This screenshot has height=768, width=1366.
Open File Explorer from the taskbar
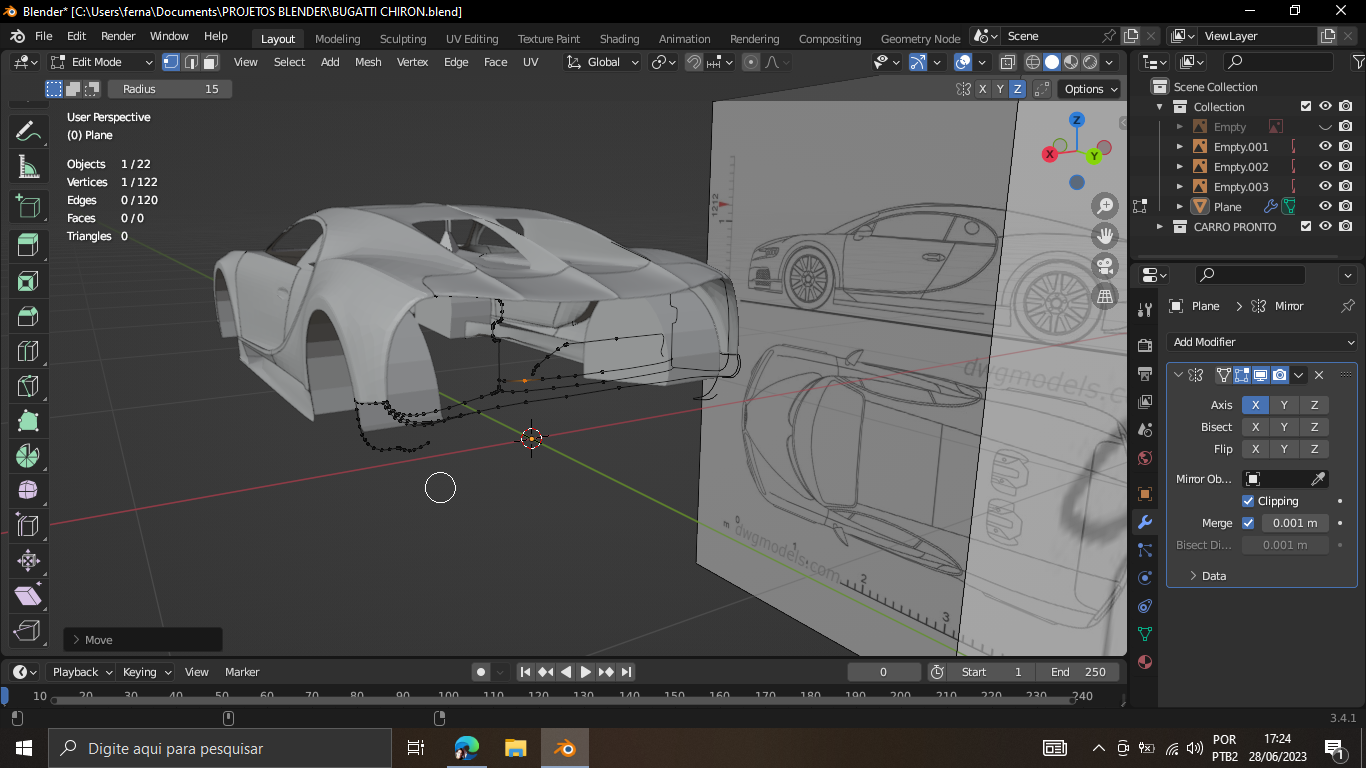tap(515, 748)
